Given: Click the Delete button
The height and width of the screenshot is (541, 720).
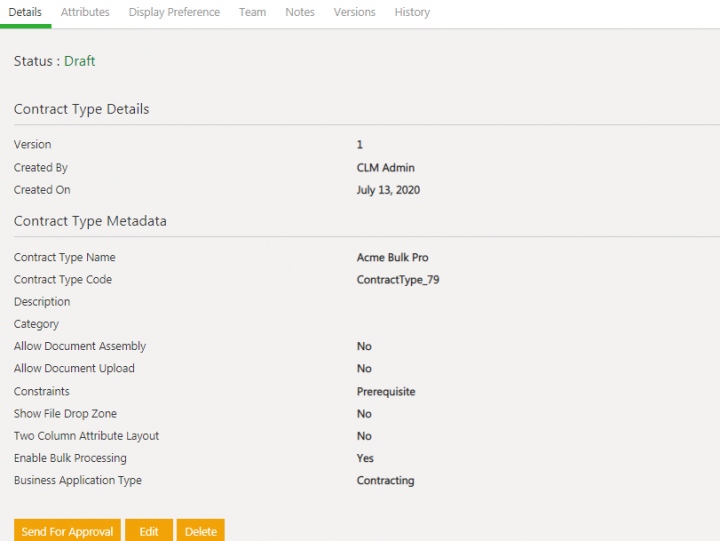Looking at the screenshot, I should pos(201,530).
